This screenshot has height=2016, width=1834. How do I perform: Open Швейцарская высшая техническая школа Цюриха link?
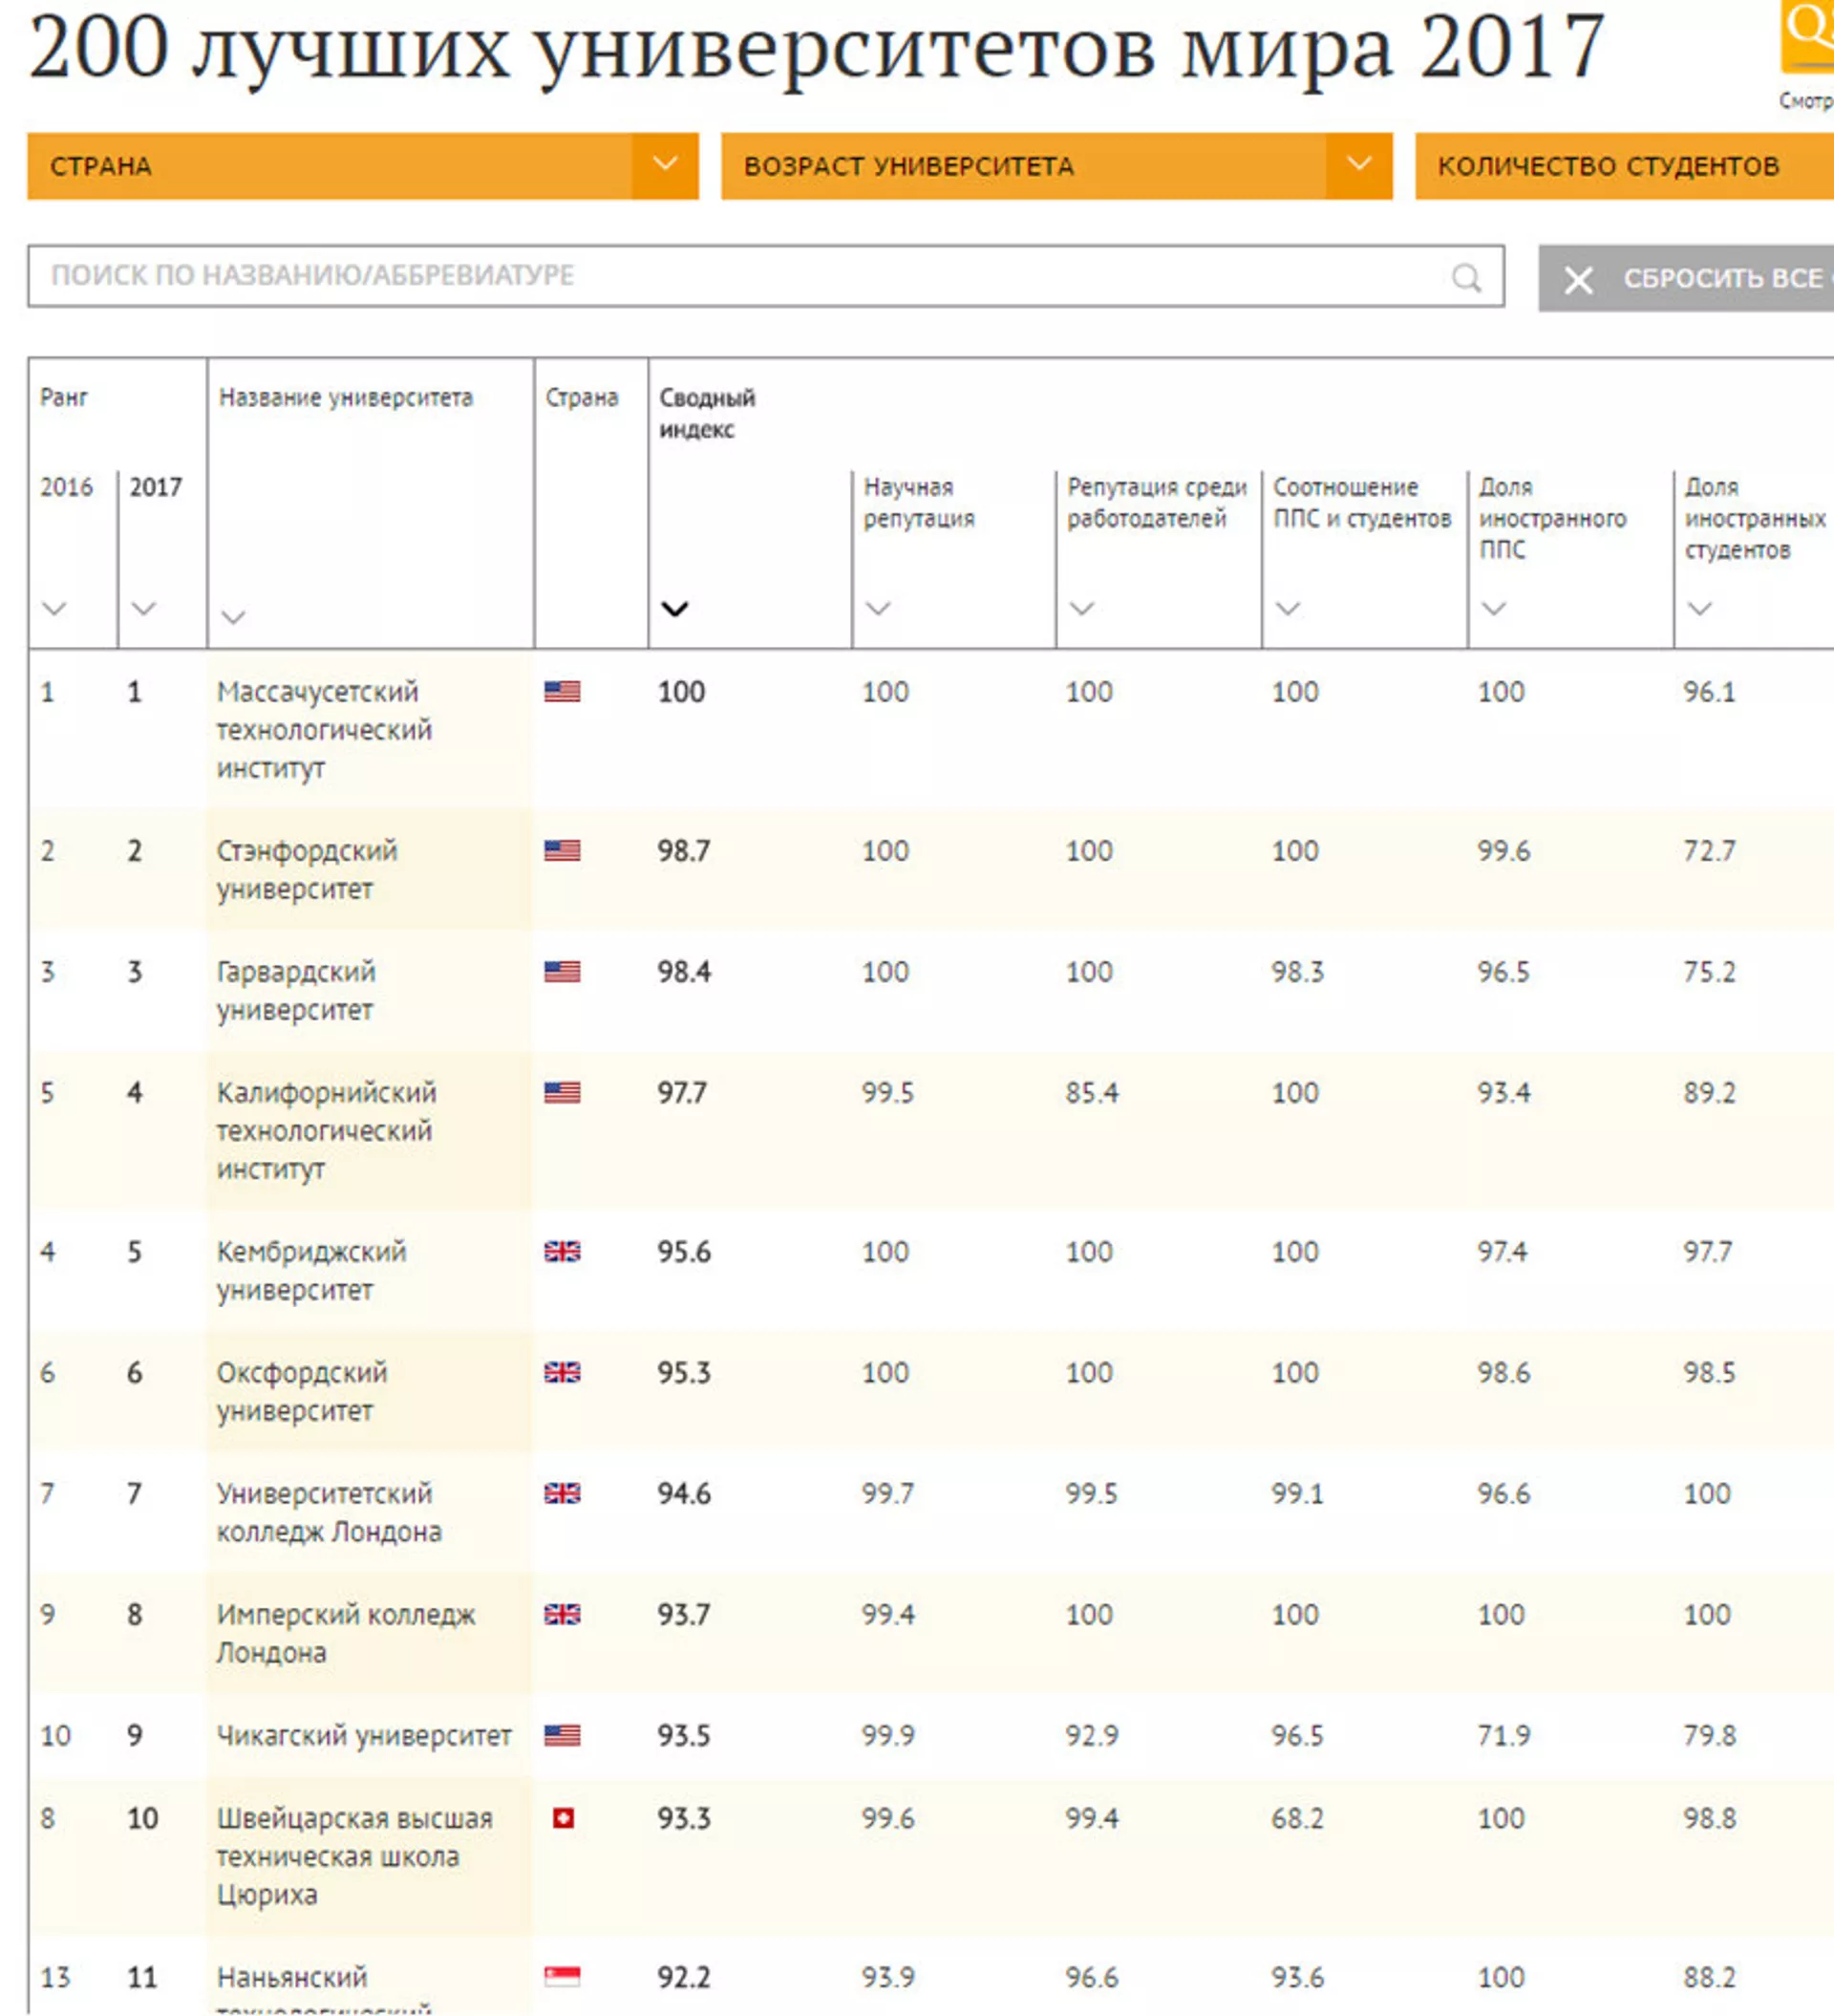point(354,1857)
